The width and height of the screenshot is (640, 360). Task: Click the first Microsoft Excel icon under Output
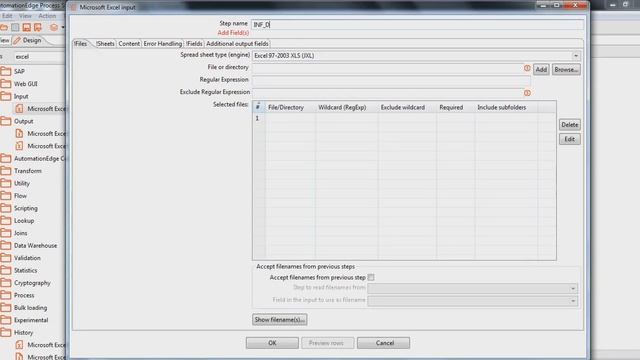[19, 133]
